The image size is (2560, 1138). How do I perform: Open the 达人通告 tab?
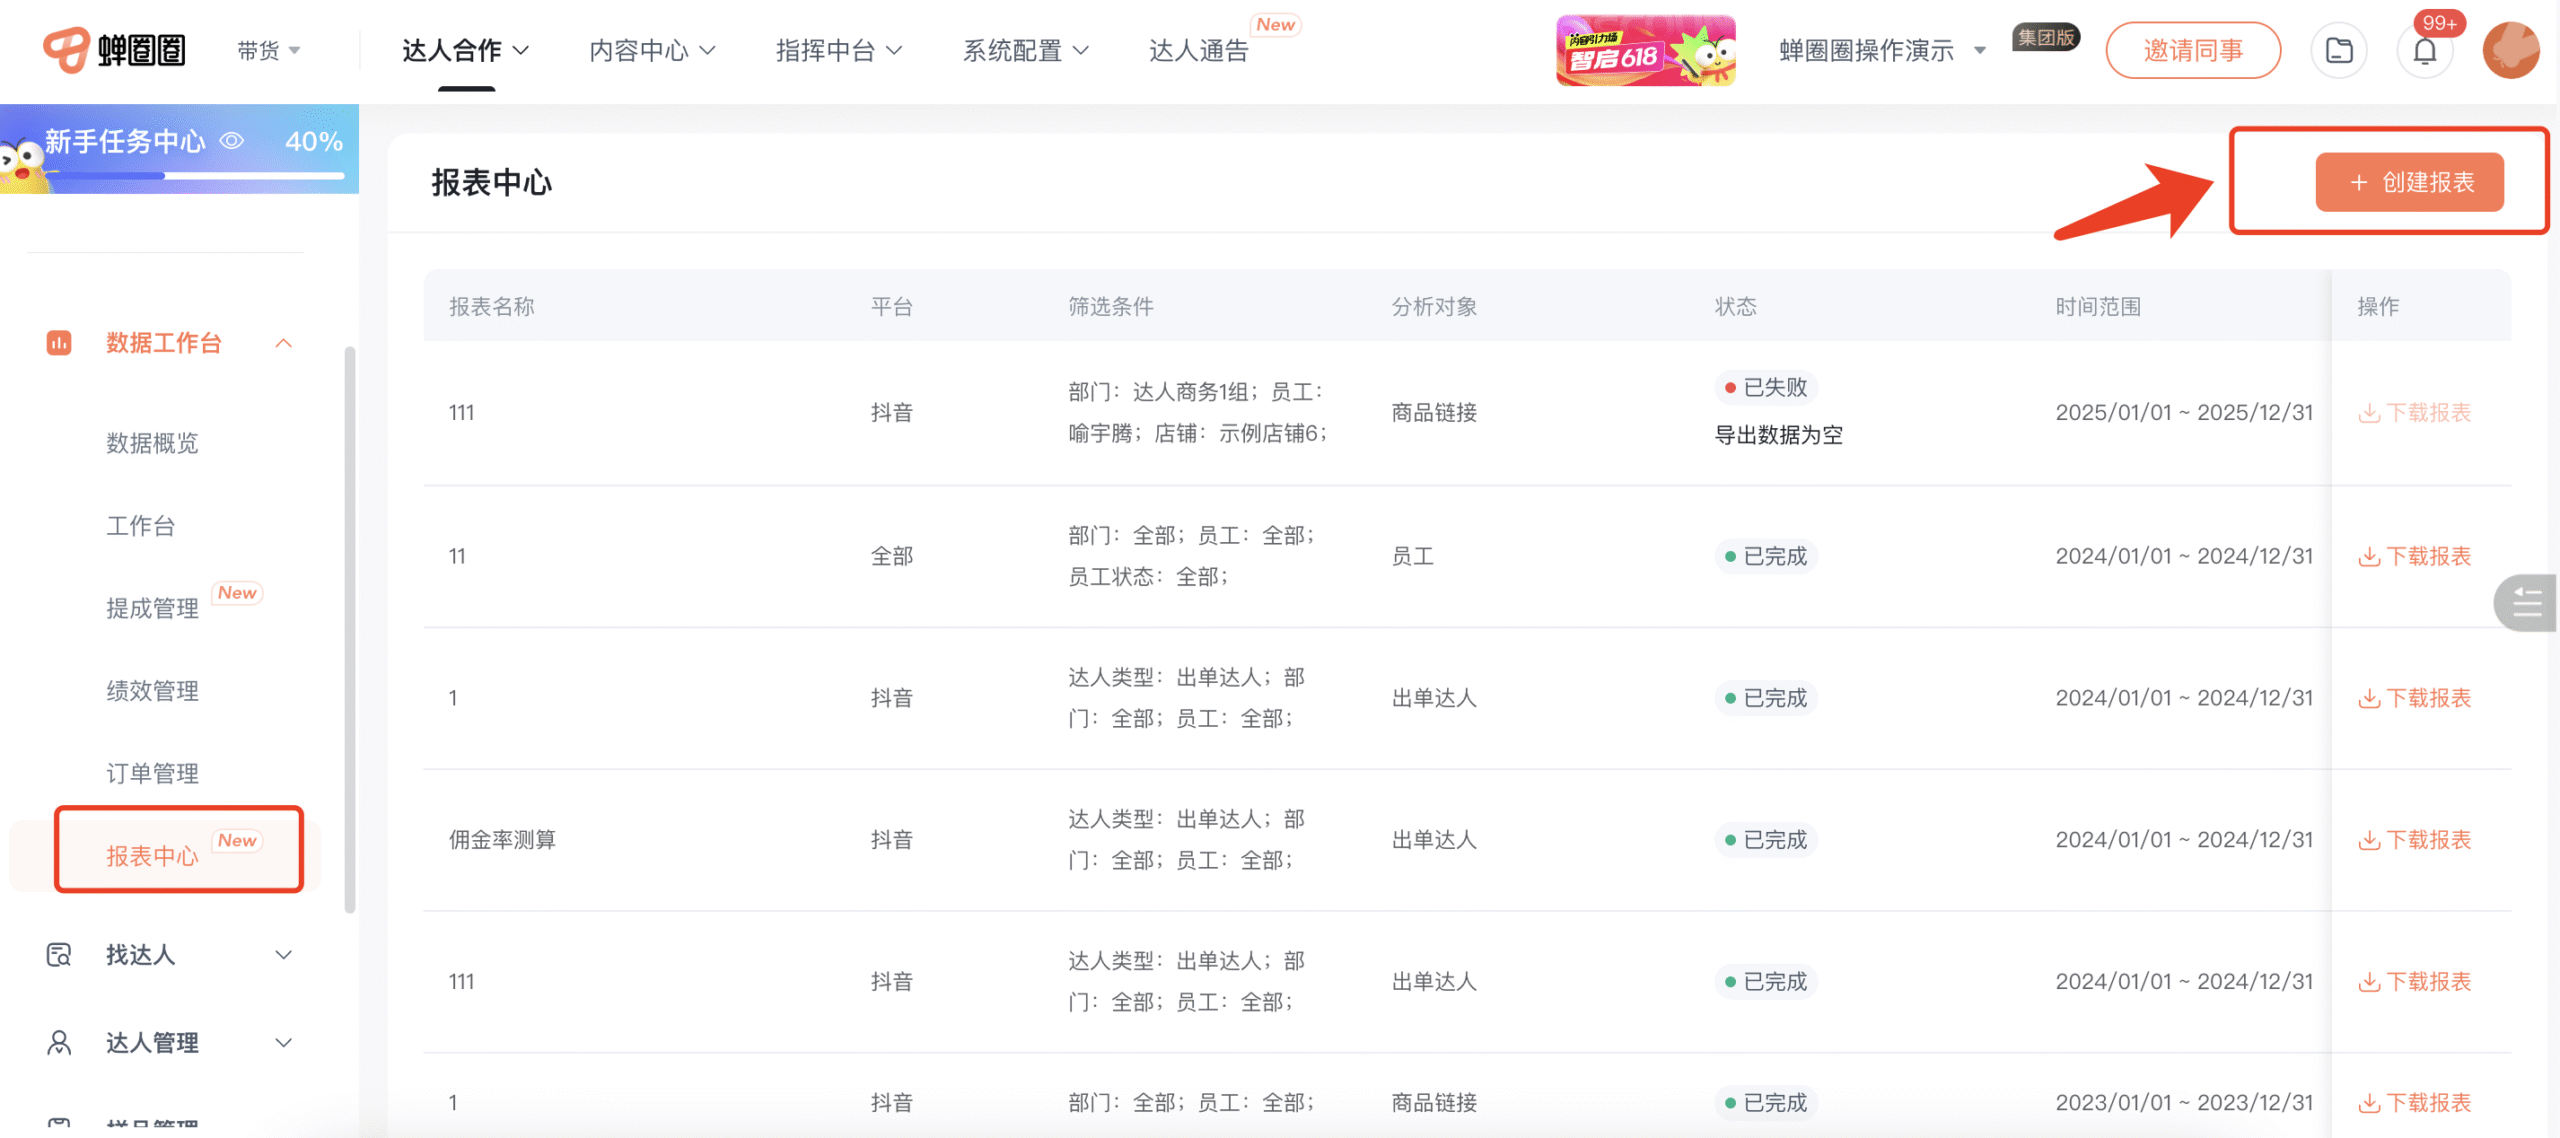click(1199, 50)
